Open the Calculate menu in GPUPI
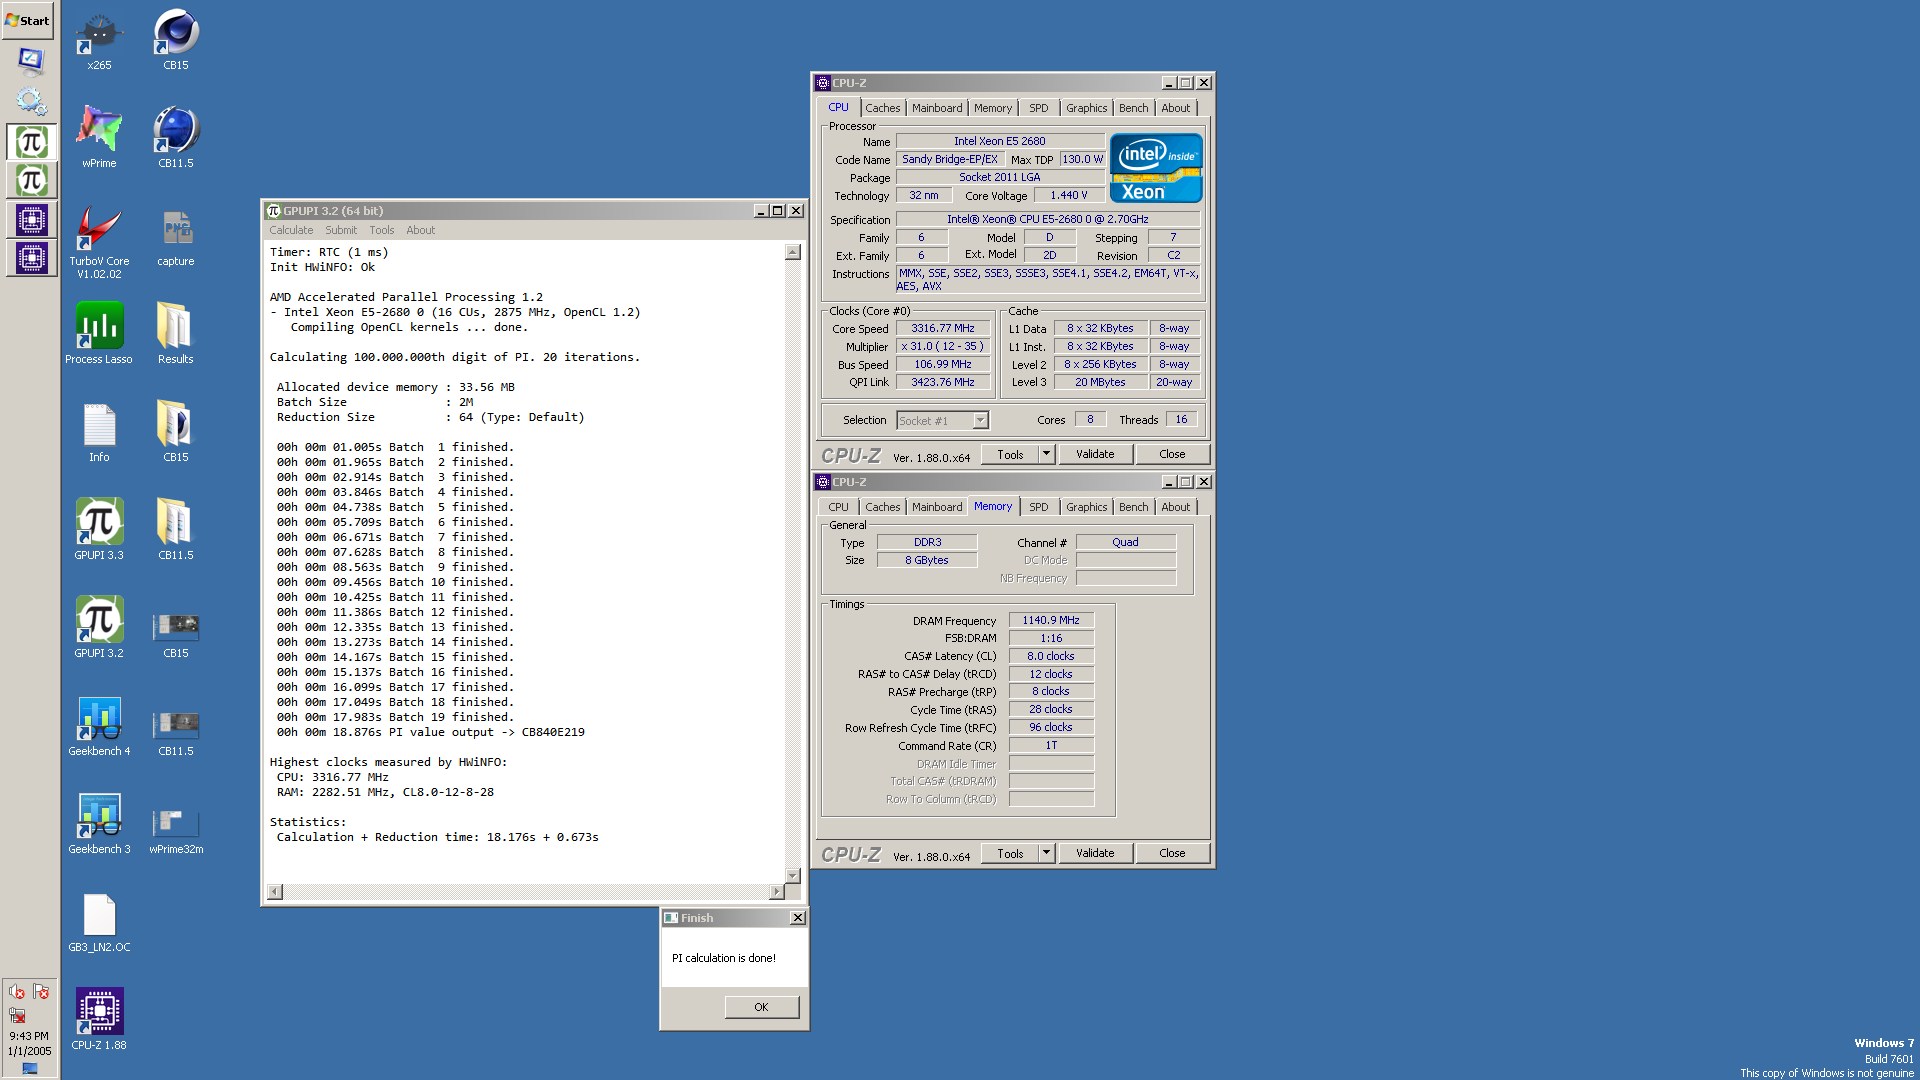Screen dimensions: 1920x1080 [x=291, y=230]
